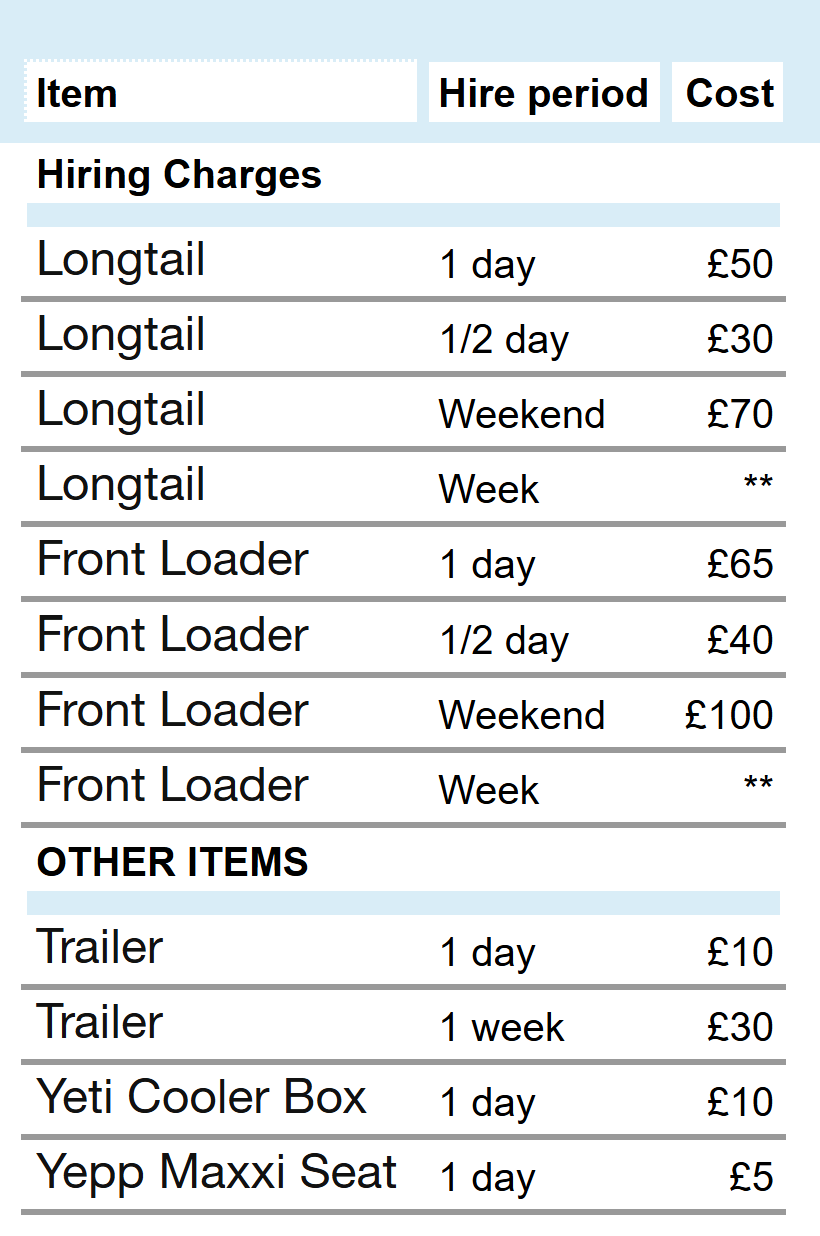This screenshot has height=1236, width=820.
Task: Select the £40 Front Loader half-day cost
Action: (x=740, y=639)
